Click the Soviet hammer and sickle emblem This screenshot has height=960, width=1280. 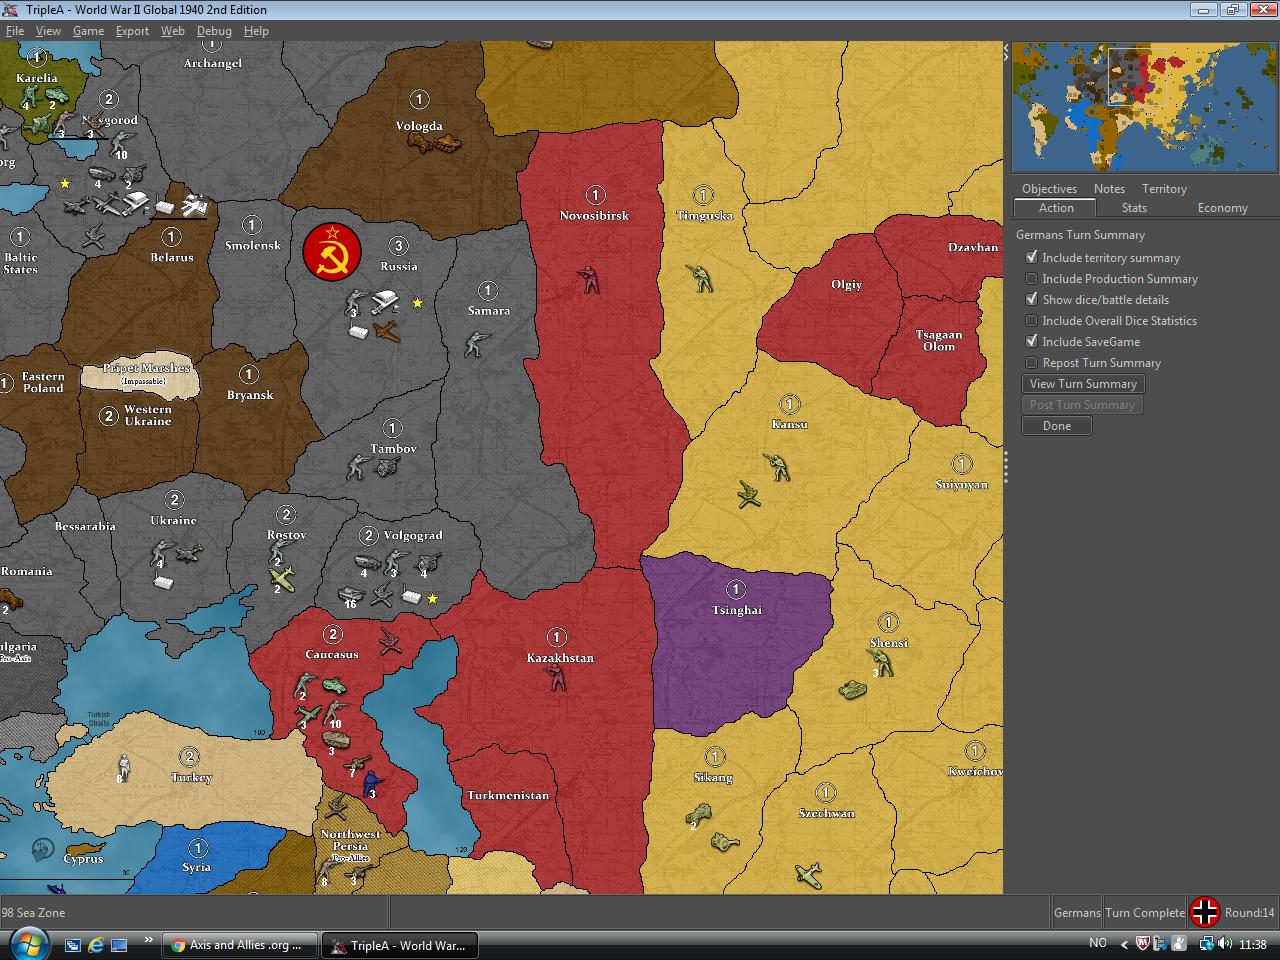(332, 252)
